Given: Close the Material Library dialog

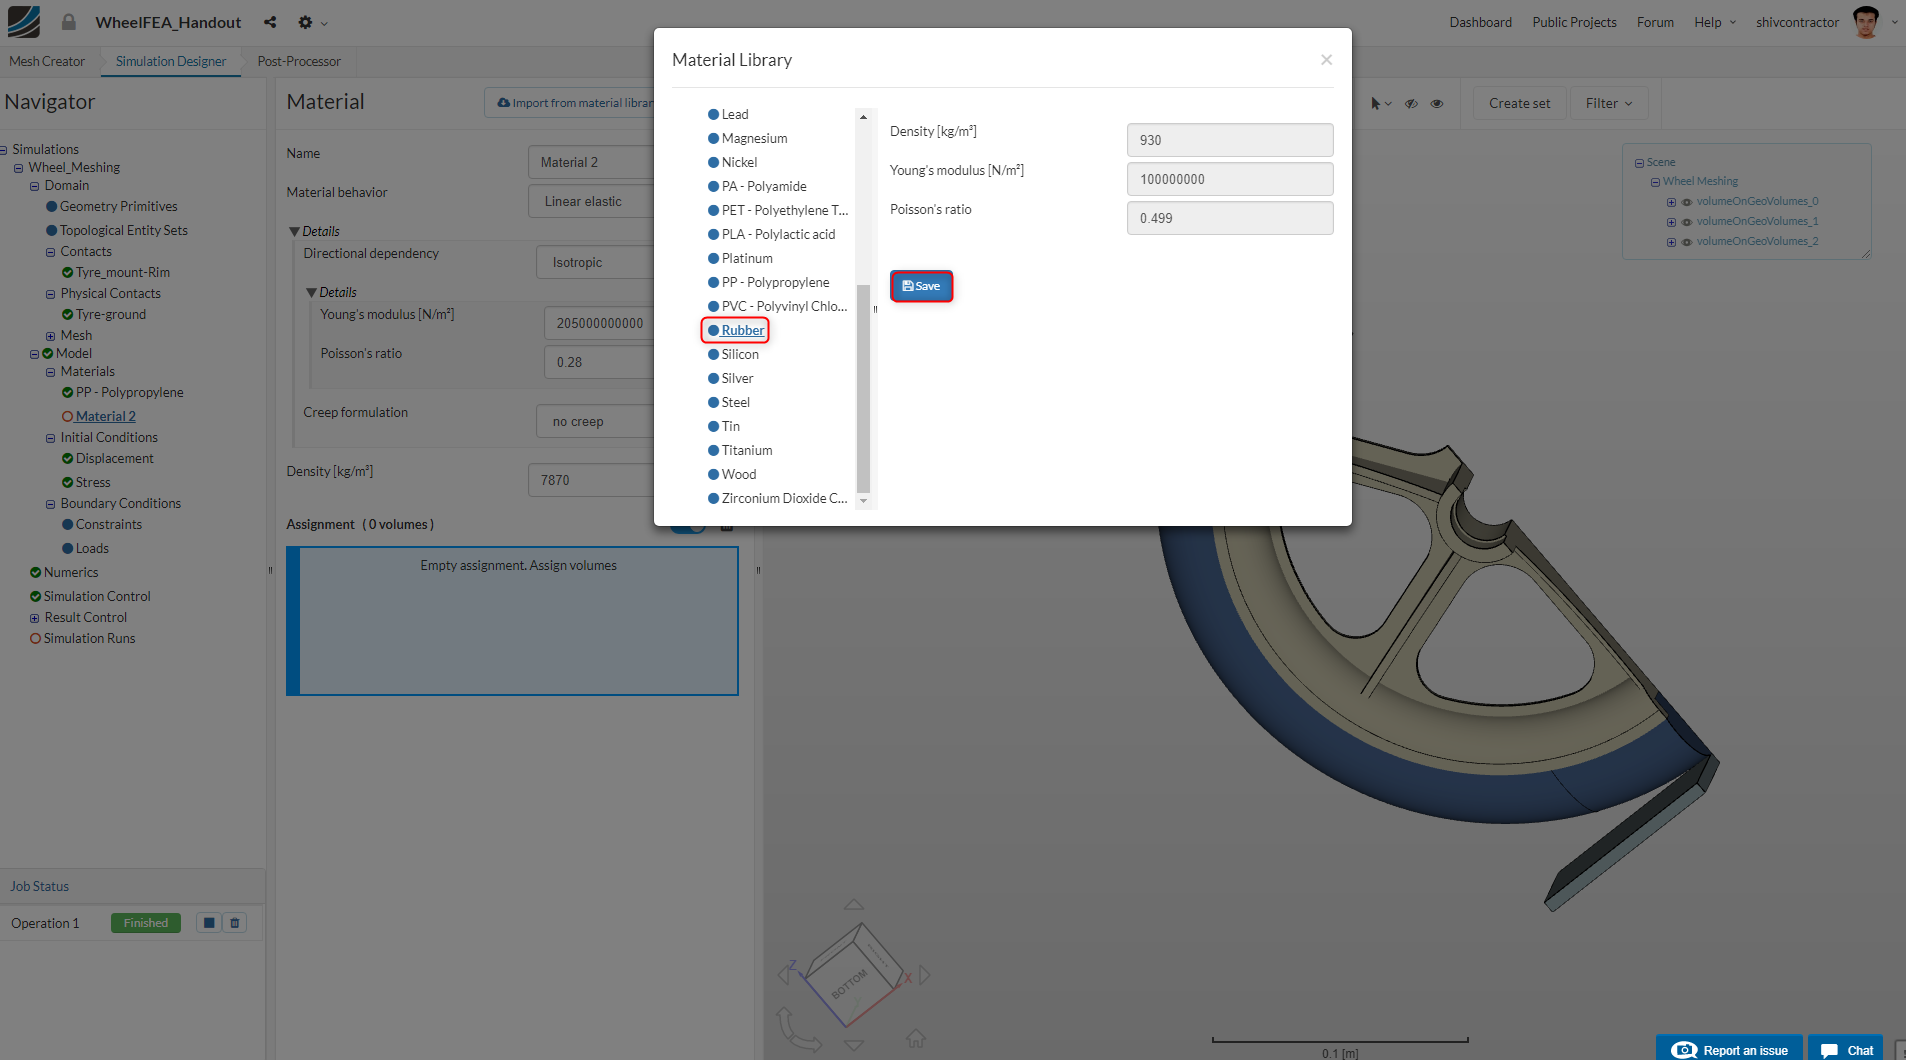Looking at the screenshot, I should (1326, 60).
